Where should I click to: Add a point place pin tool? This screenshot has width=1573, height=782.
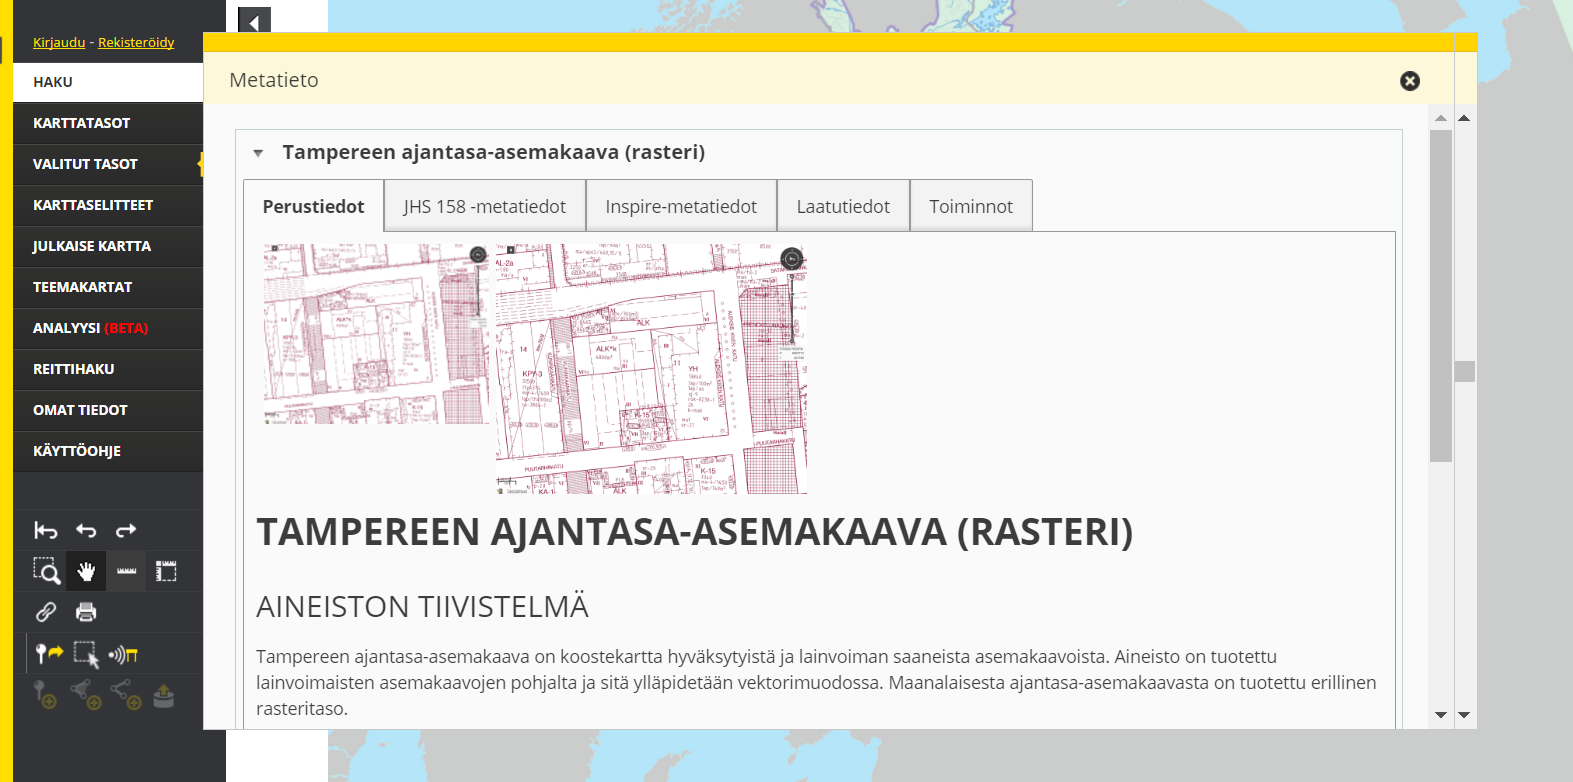[46, 695]
